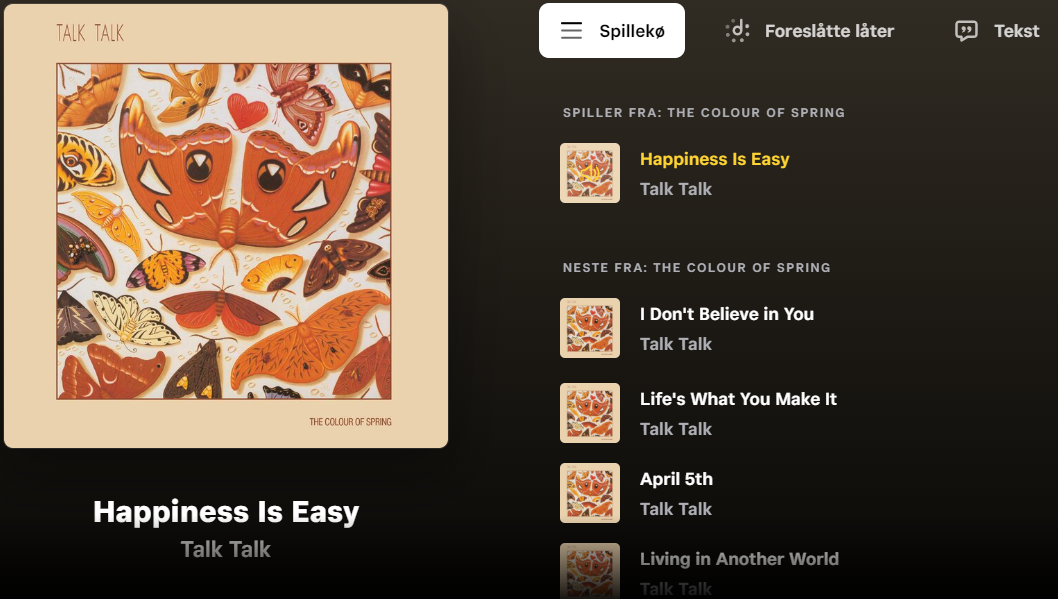
Task: Click the Tekst lyrics speech bubble icon
Action: [966, 31]
